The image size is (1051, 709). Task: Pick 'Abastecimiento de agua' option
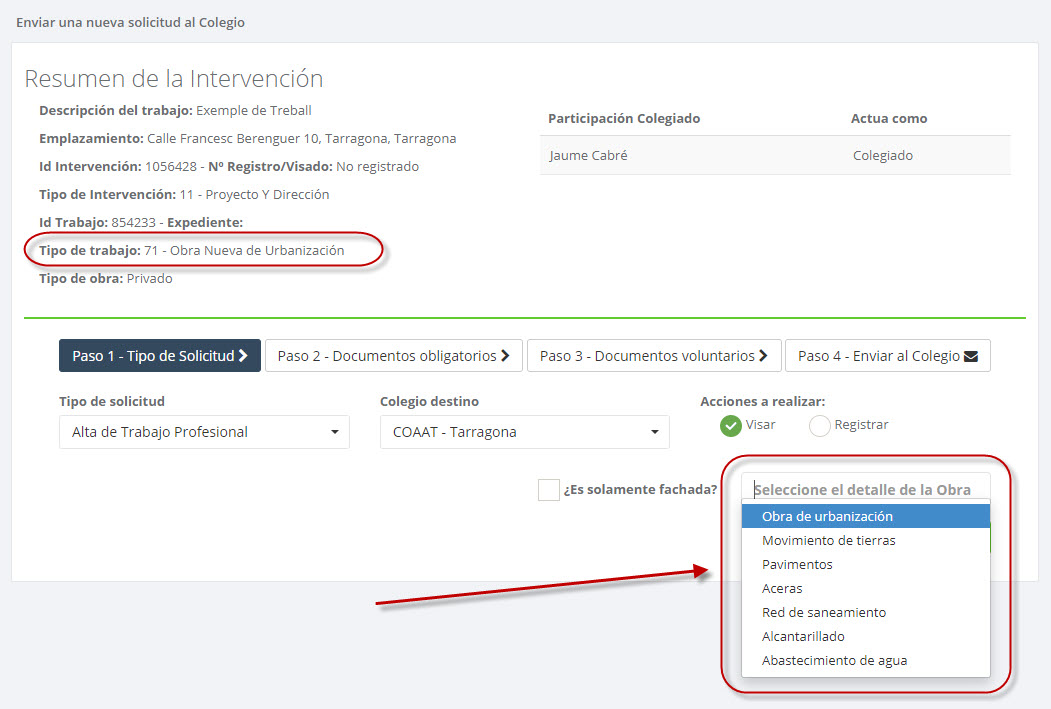(834, 660)
